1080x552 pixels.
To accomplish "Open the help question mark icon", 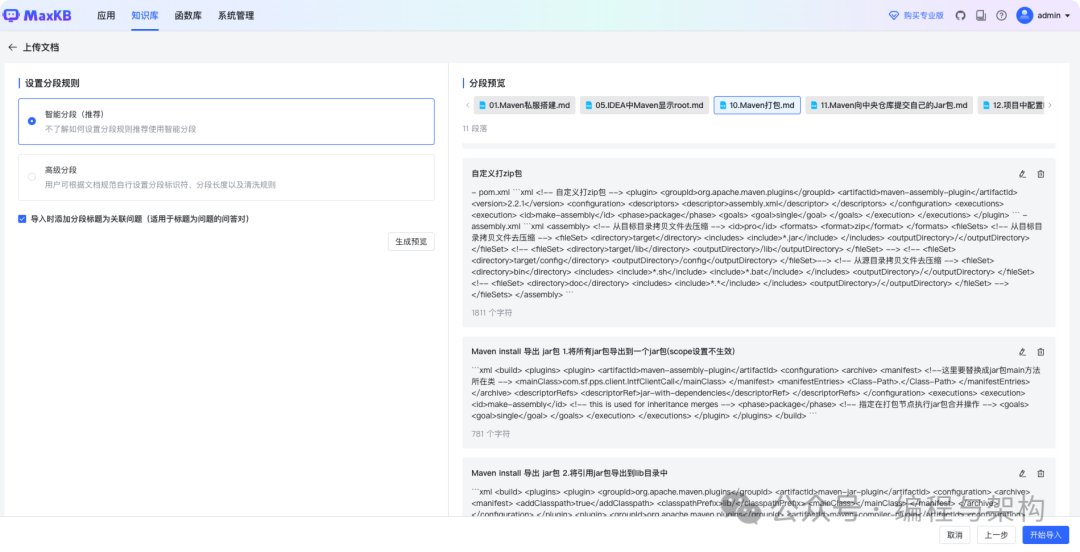I will point(1001,15).
